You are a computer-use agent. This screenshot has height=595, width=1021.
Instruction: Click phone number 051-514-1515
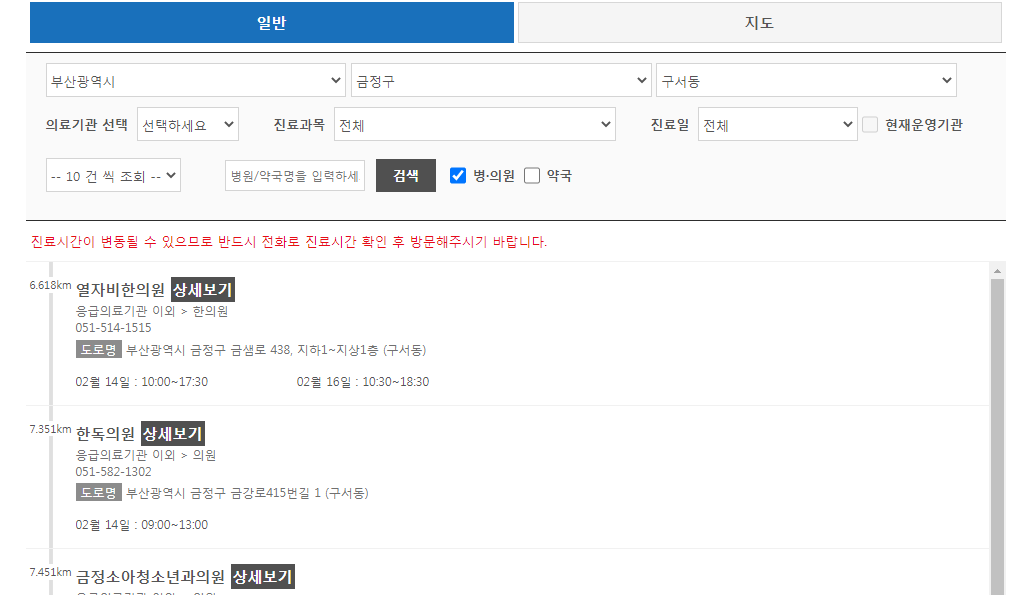(113, 327)
